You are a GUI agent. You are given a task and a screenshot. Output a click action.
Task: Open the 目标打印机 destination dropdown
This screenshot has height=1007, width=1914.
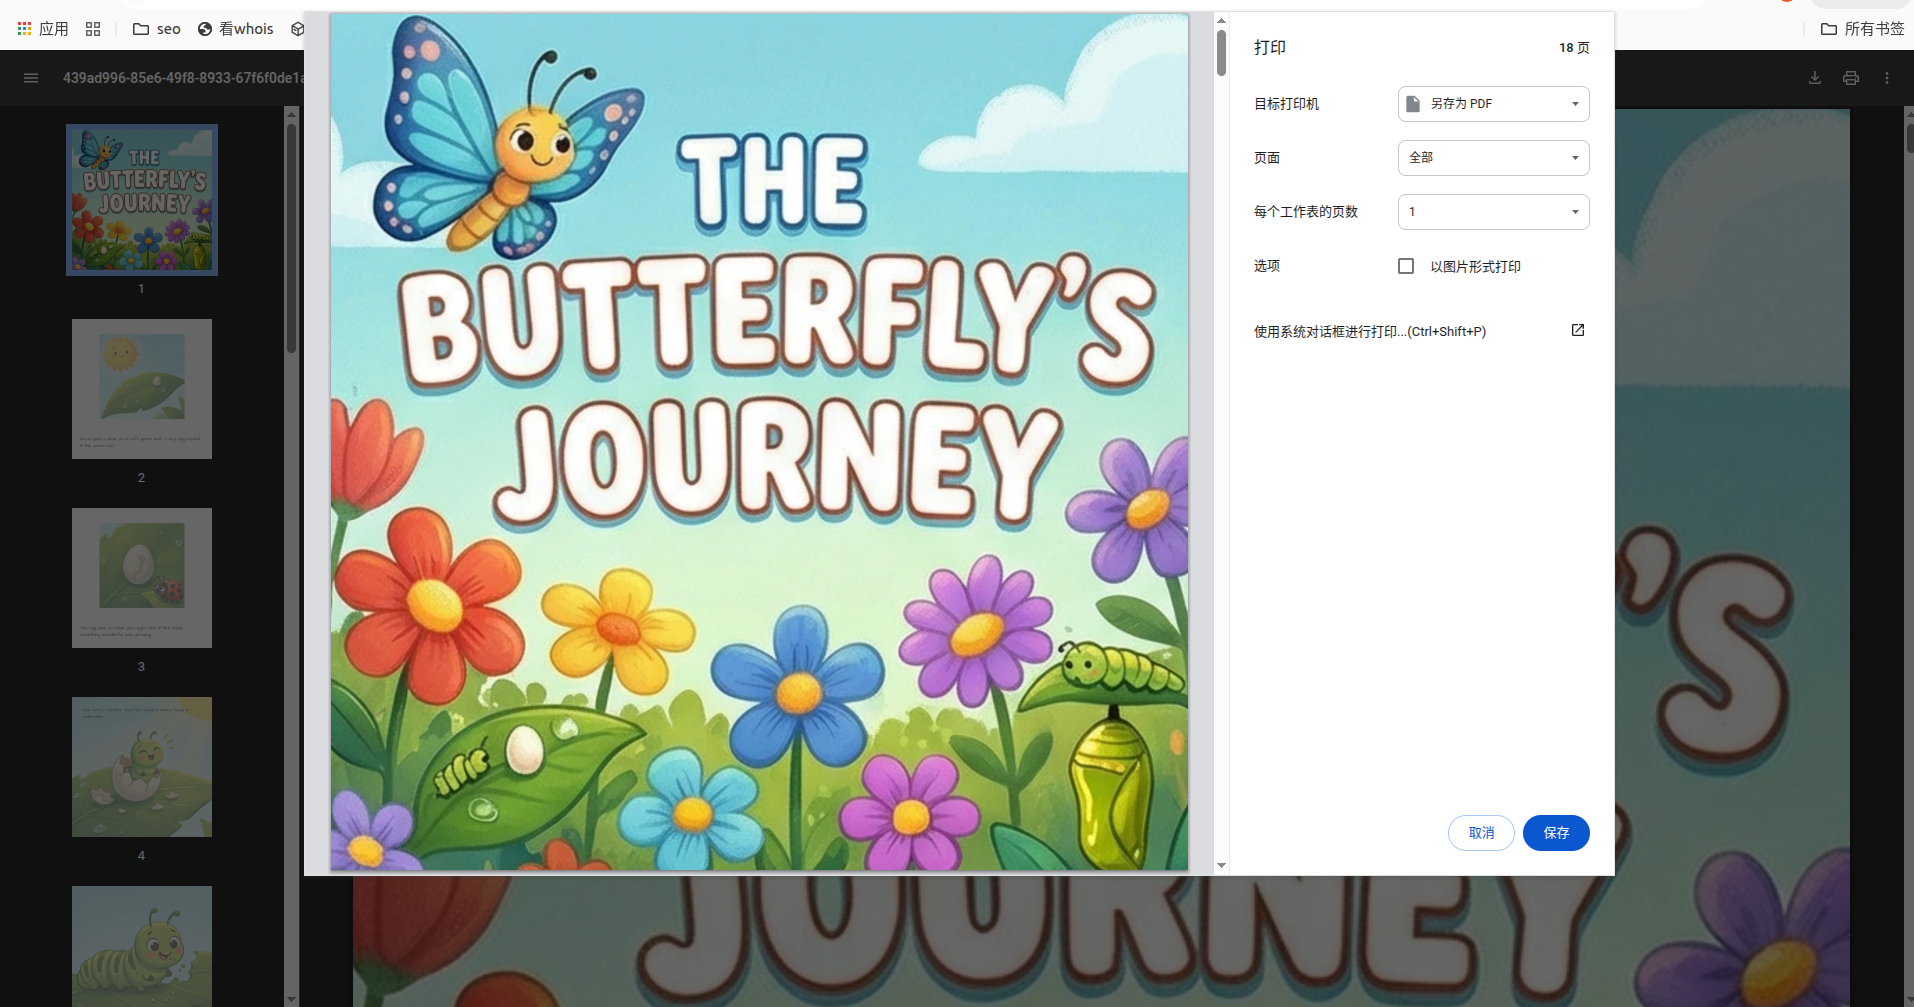(x=1493, y=104)
